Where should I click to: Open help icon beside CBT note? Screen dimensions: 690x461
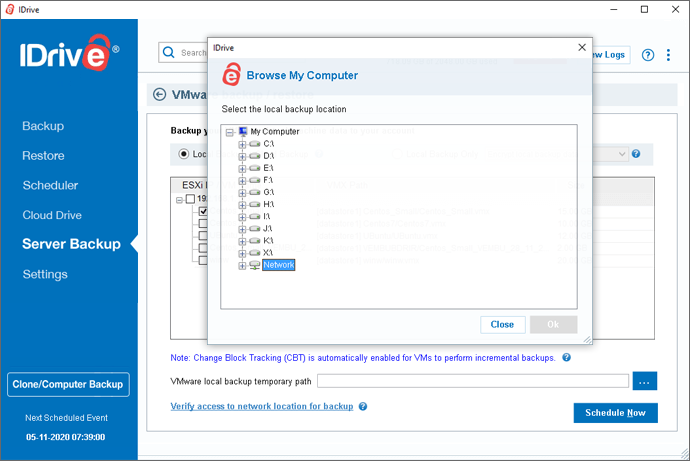(x=566, y=357)
